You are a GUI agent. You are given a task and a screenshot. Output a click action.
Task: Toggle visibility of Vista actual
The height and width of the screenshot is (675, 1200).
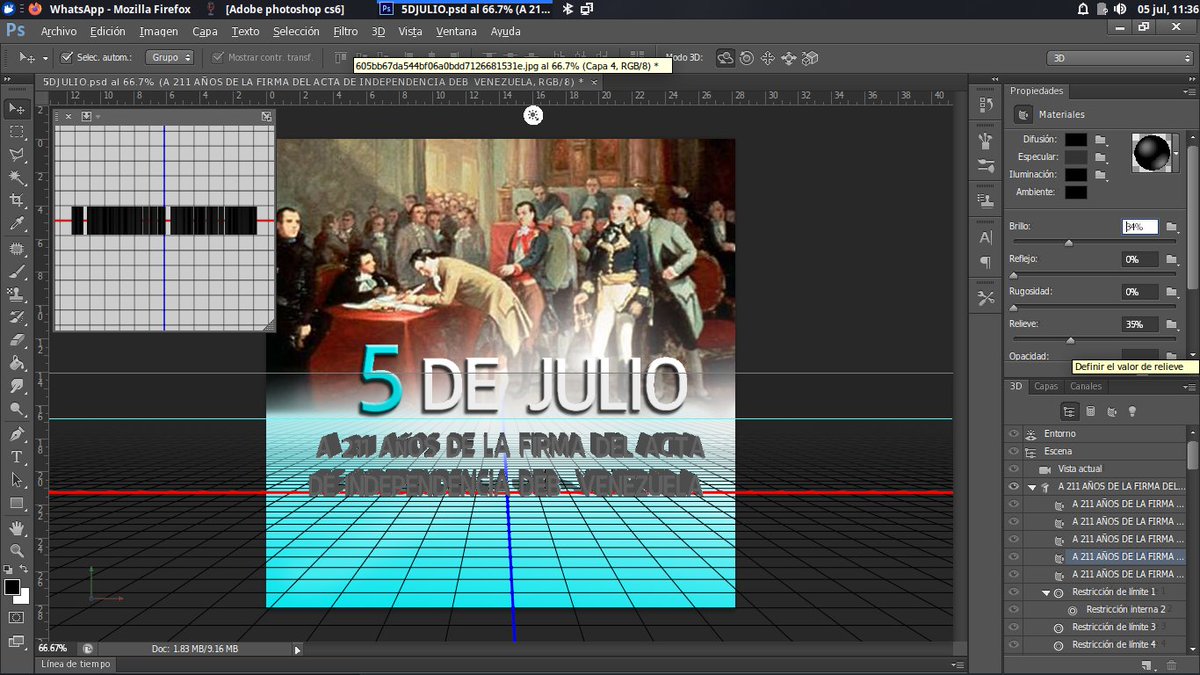coord(1014,469)
